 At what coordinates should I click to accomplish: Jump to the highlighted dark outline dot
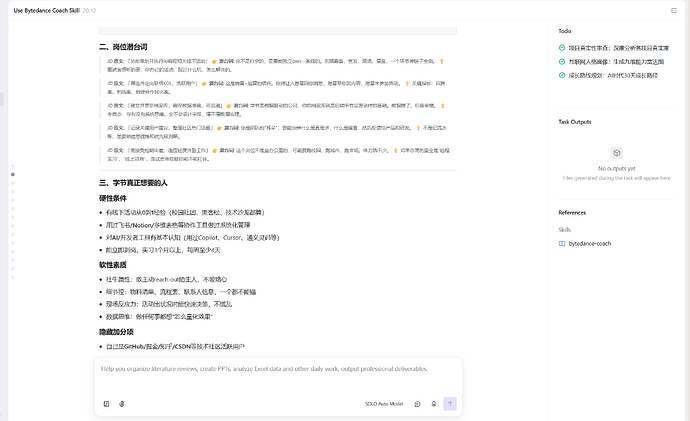click(x=13, y=175)
